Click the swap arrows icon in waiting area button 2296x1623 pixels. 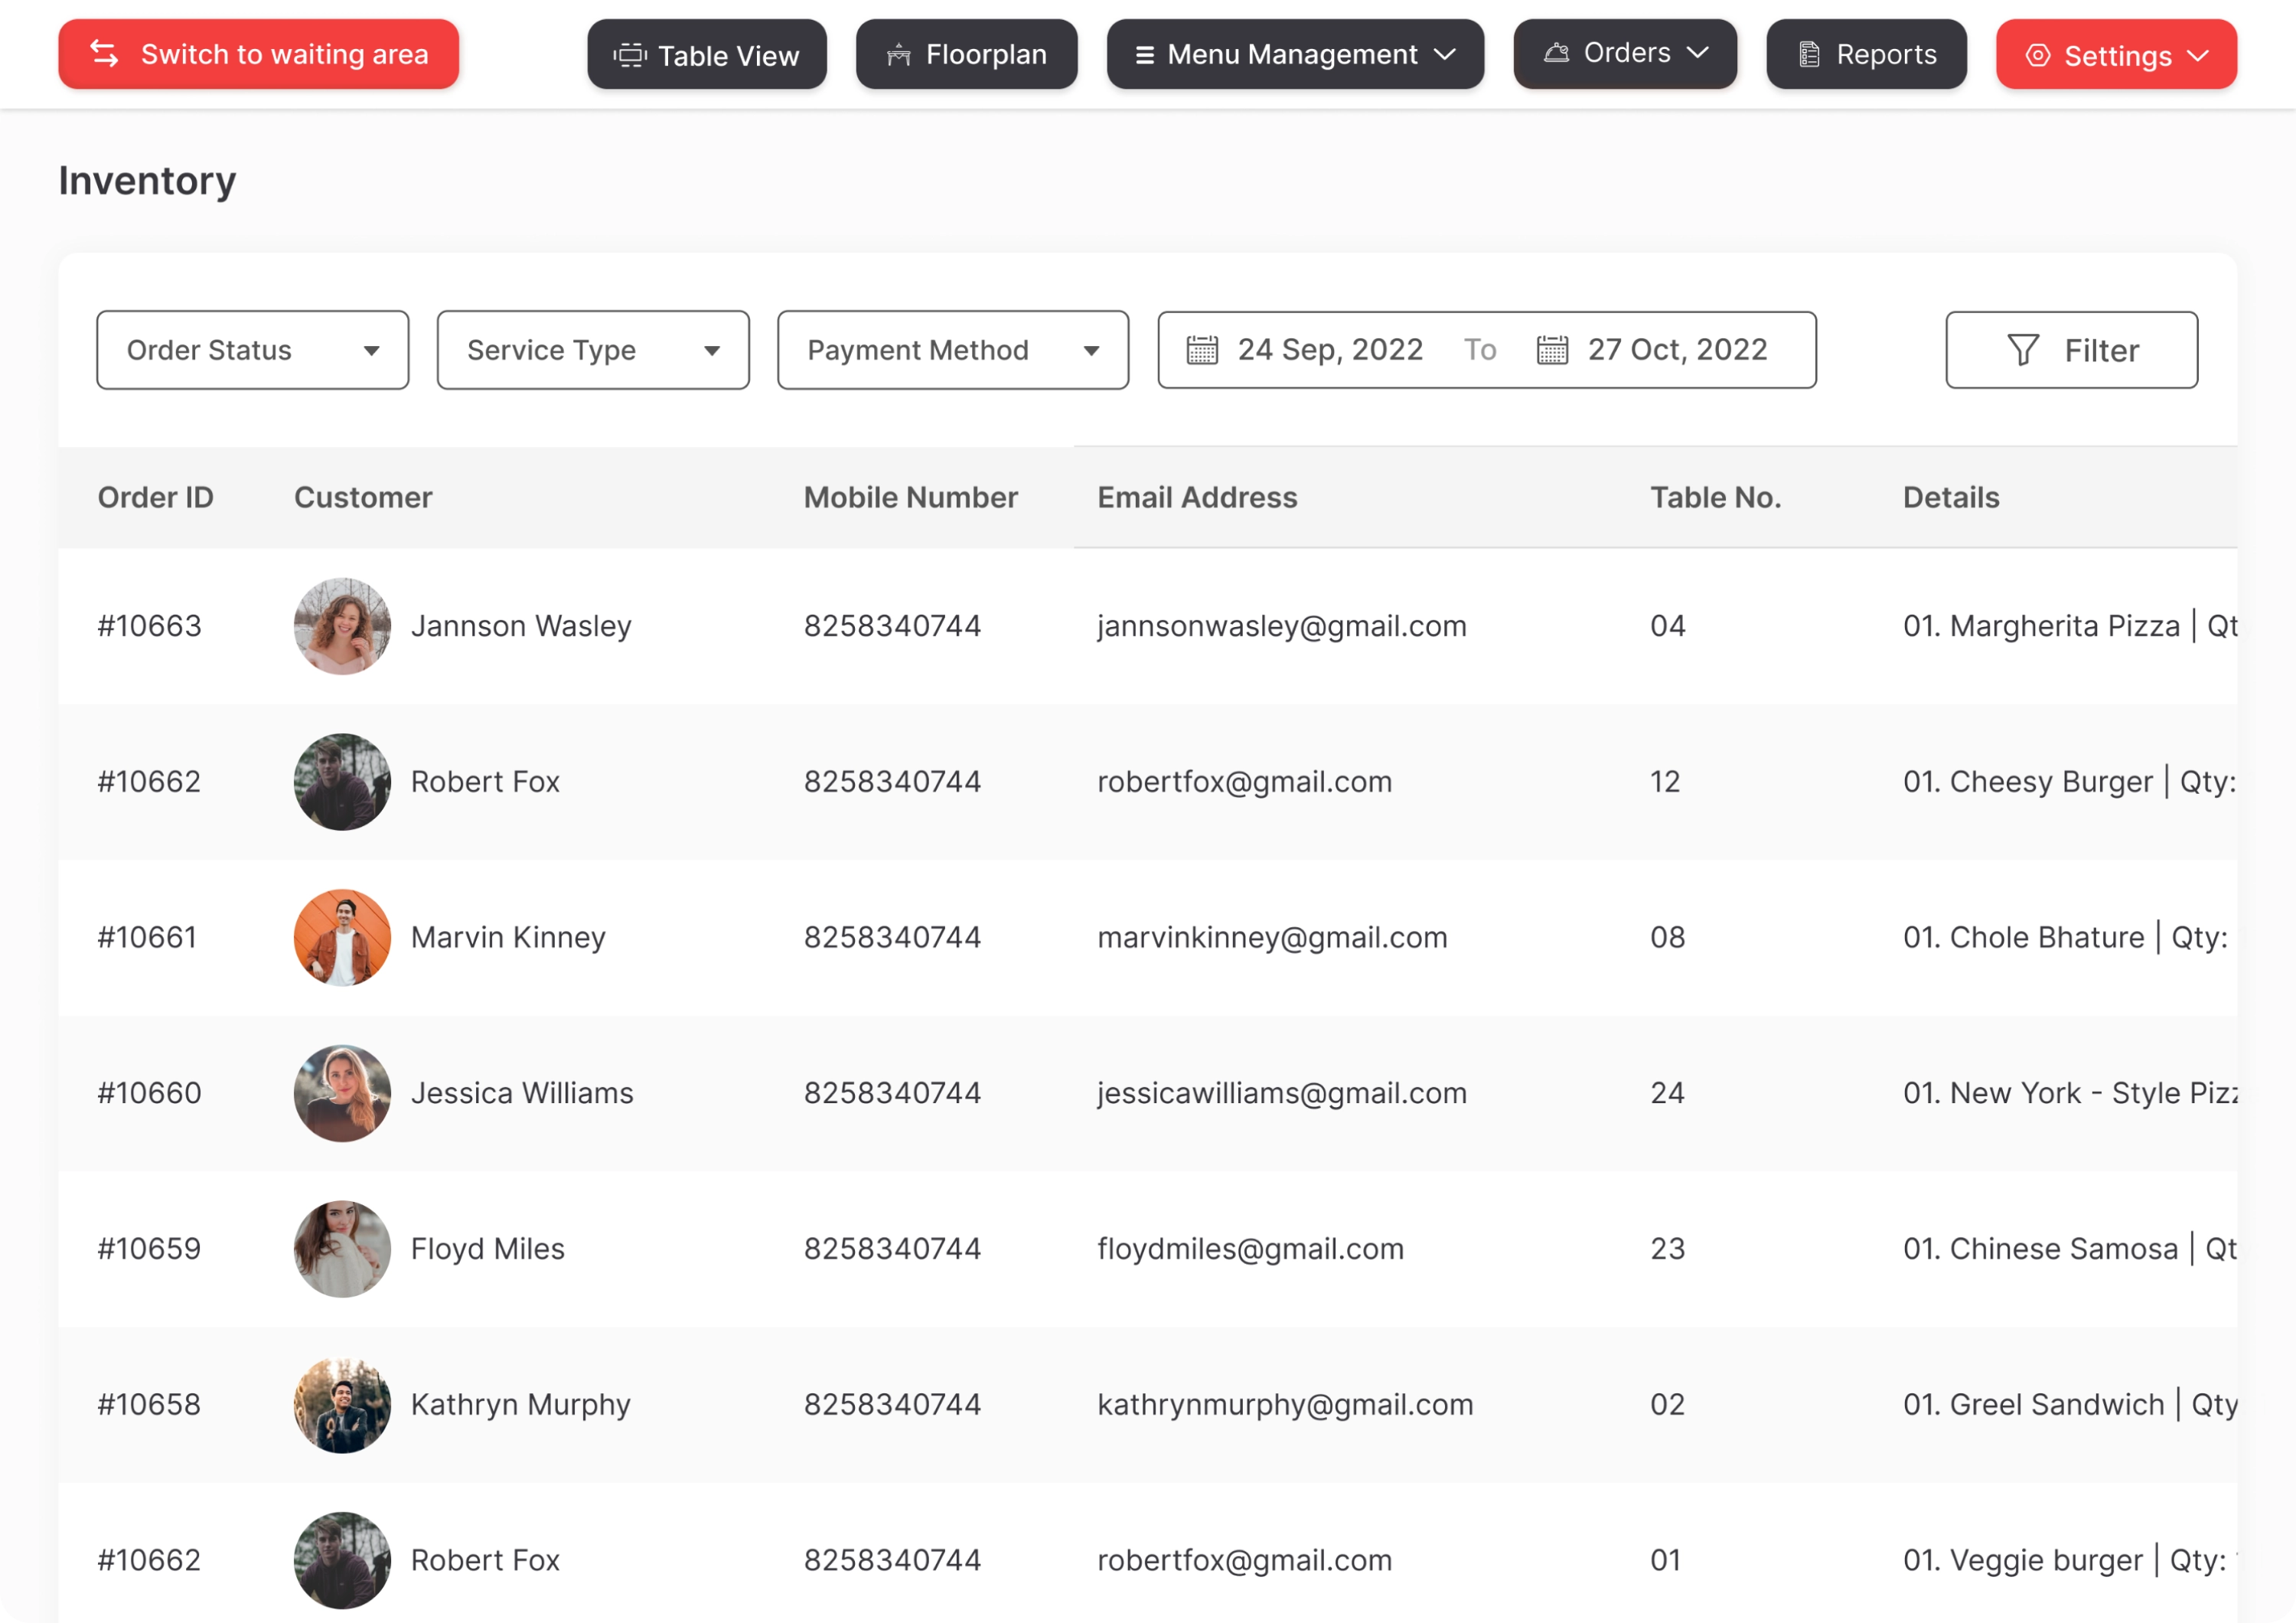(105, 53)
